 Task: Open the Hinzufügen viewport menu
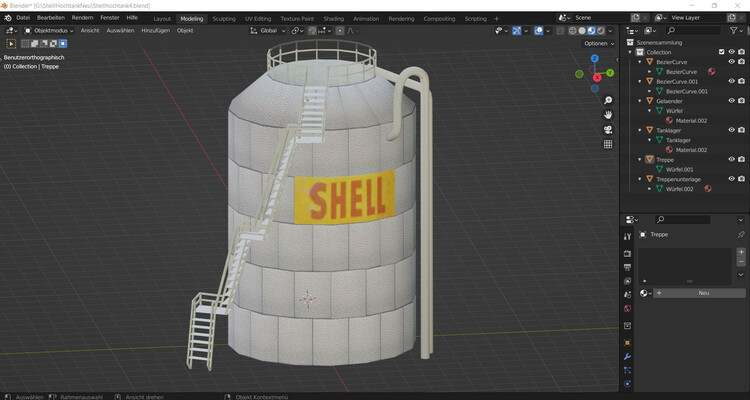tap(155, 31)
